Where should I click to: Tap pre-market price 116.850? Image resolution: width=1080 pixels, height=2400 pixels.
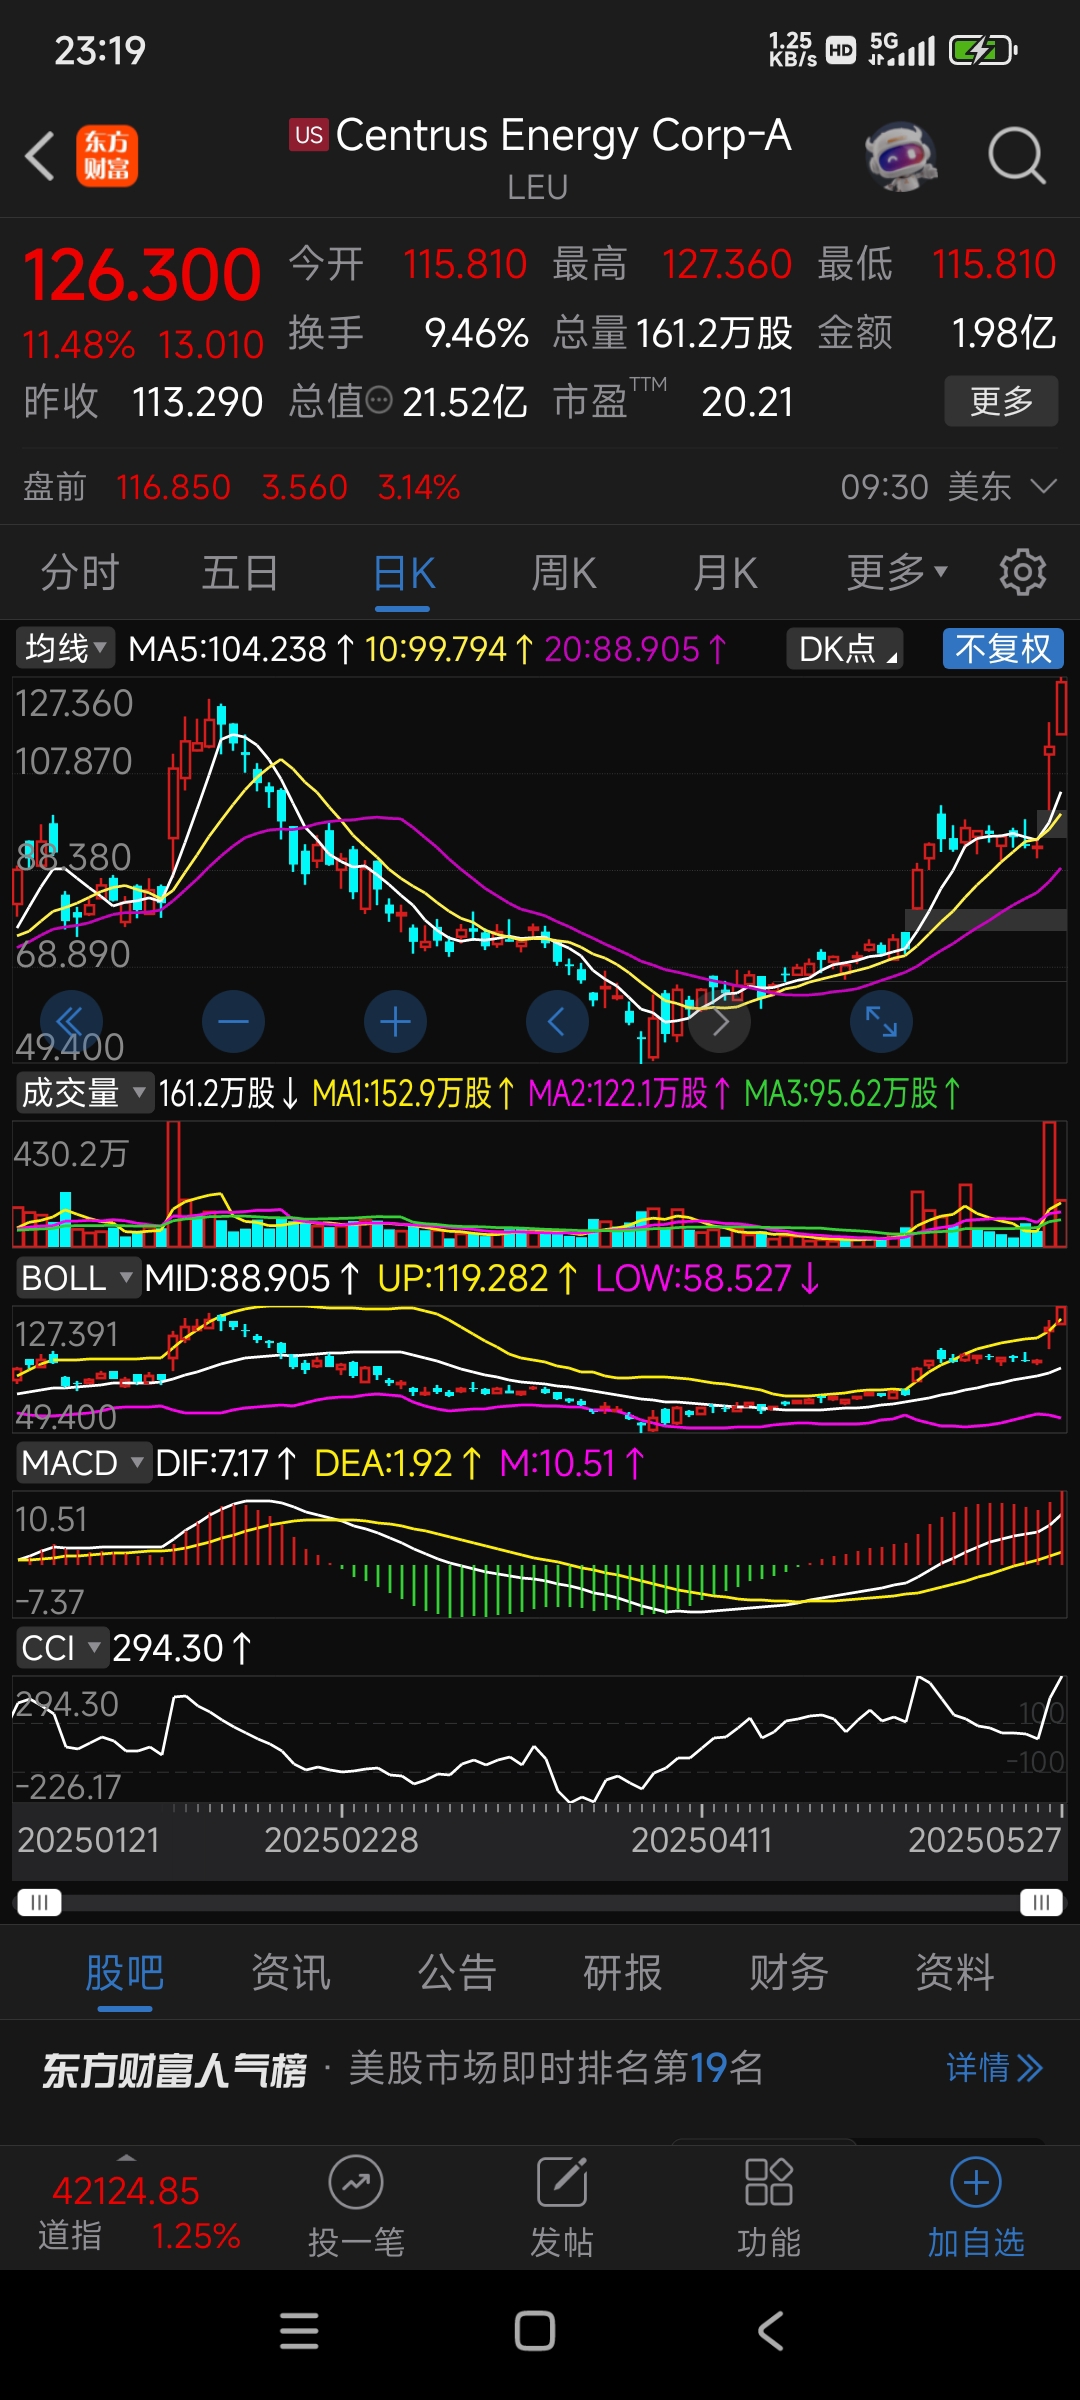[173, 487]
